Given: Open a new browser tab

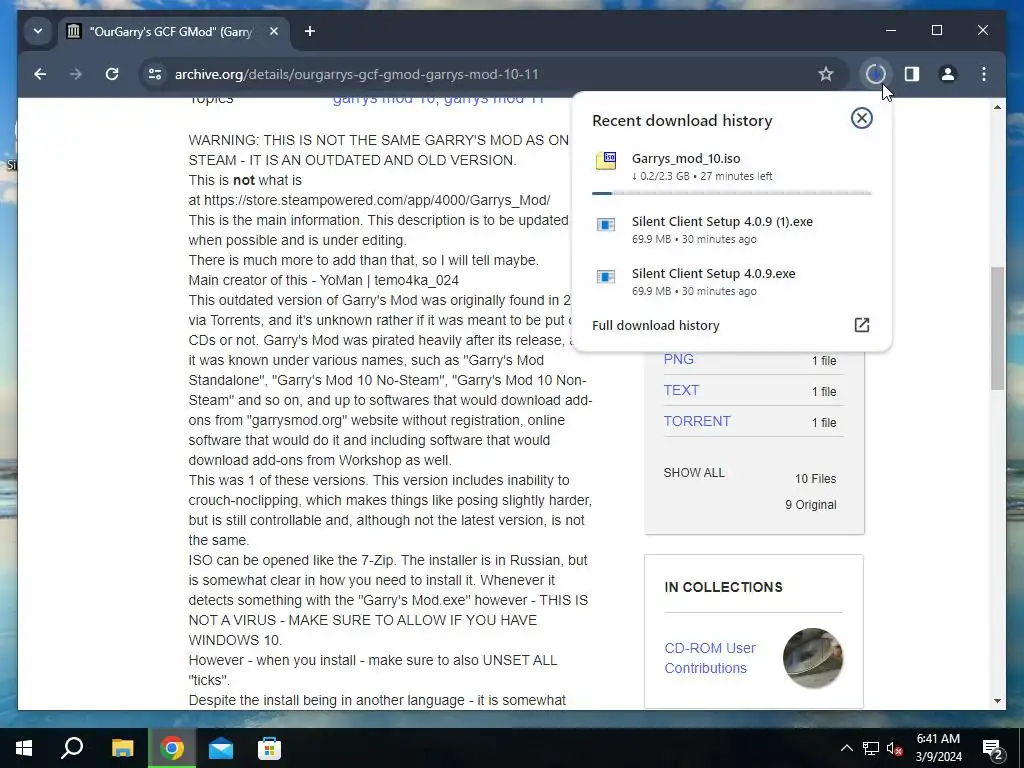Looking at the screenshot, I should click(310, 31).
